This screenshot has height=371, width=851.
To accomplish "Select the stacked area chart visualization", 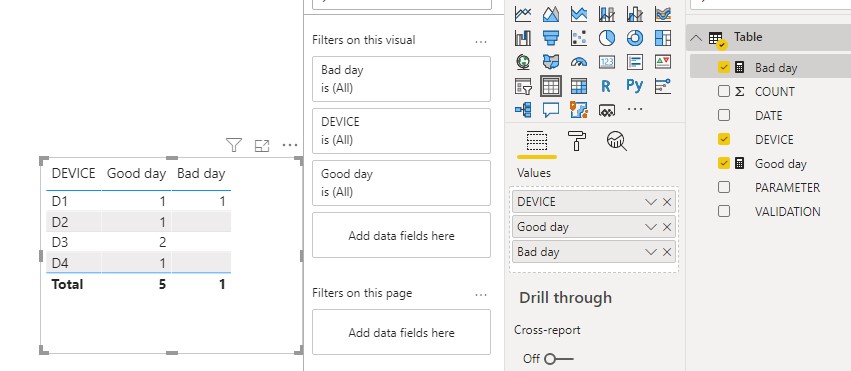I will 579,14.
